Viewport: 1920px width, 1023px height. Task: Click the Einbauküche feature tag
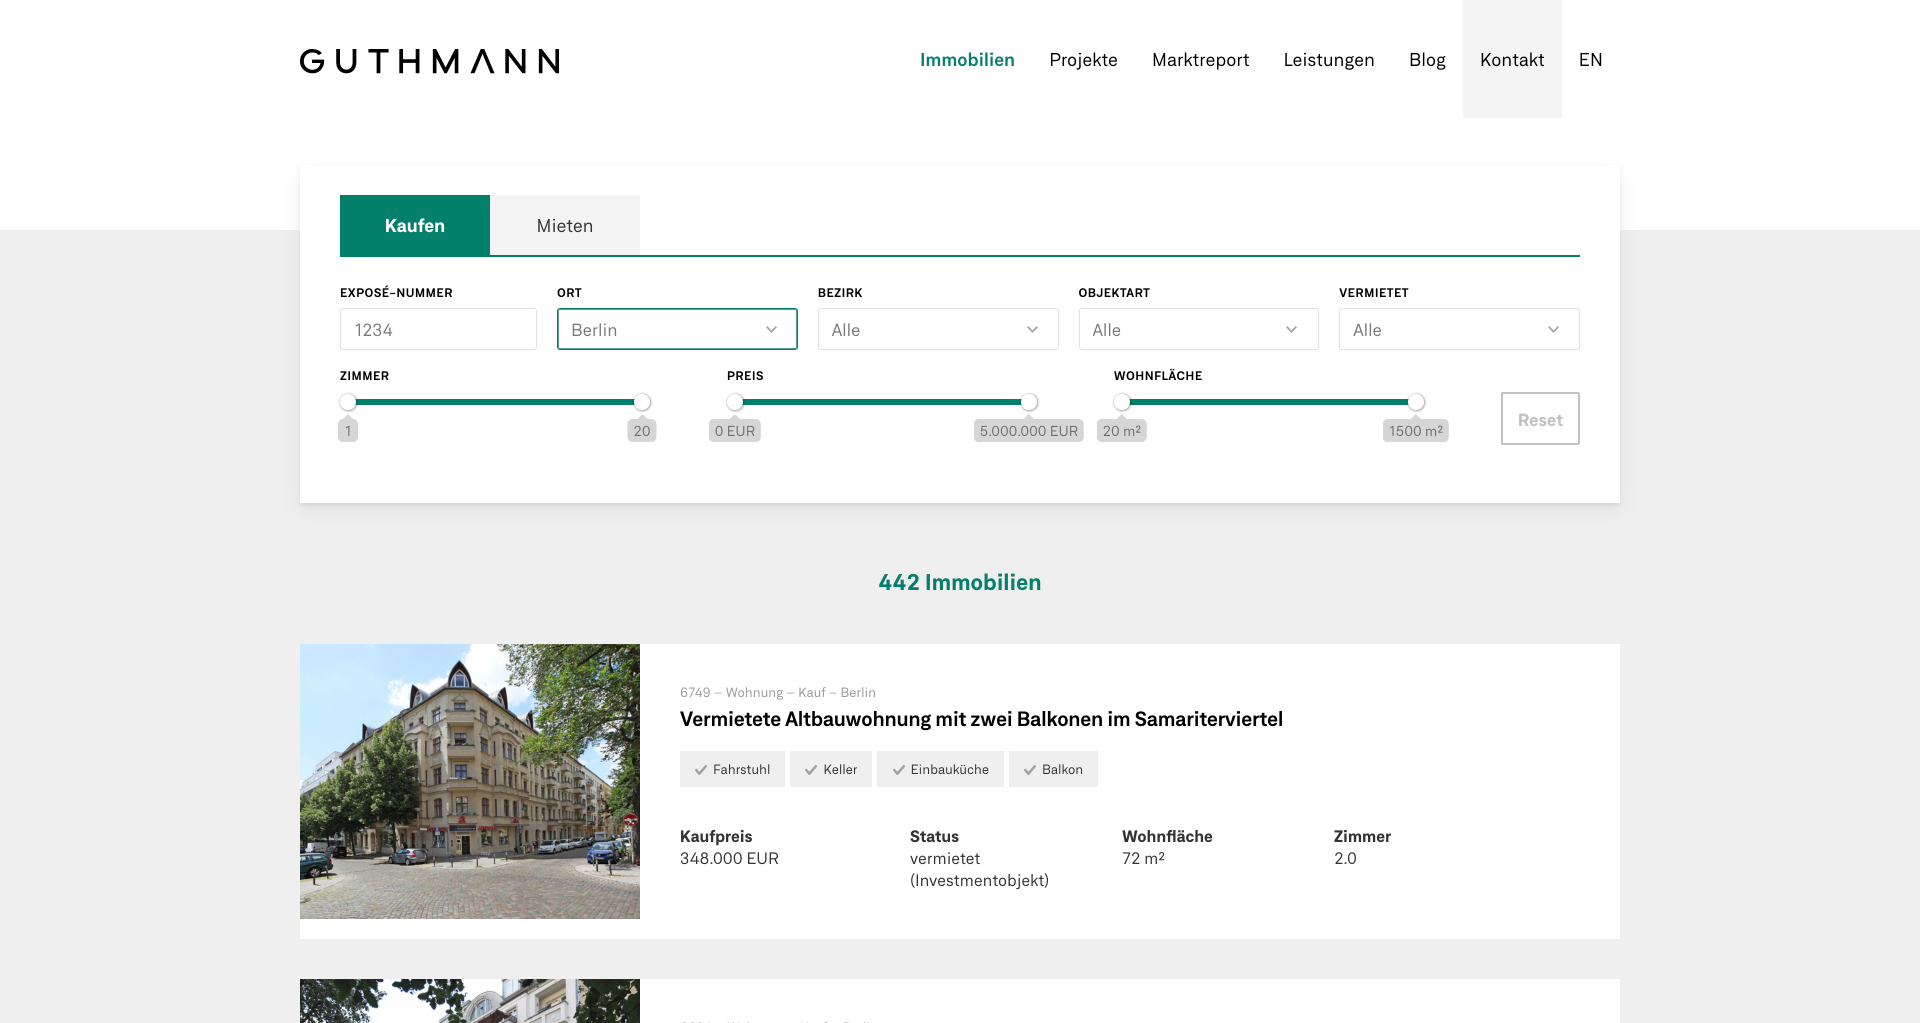point(940,769)
